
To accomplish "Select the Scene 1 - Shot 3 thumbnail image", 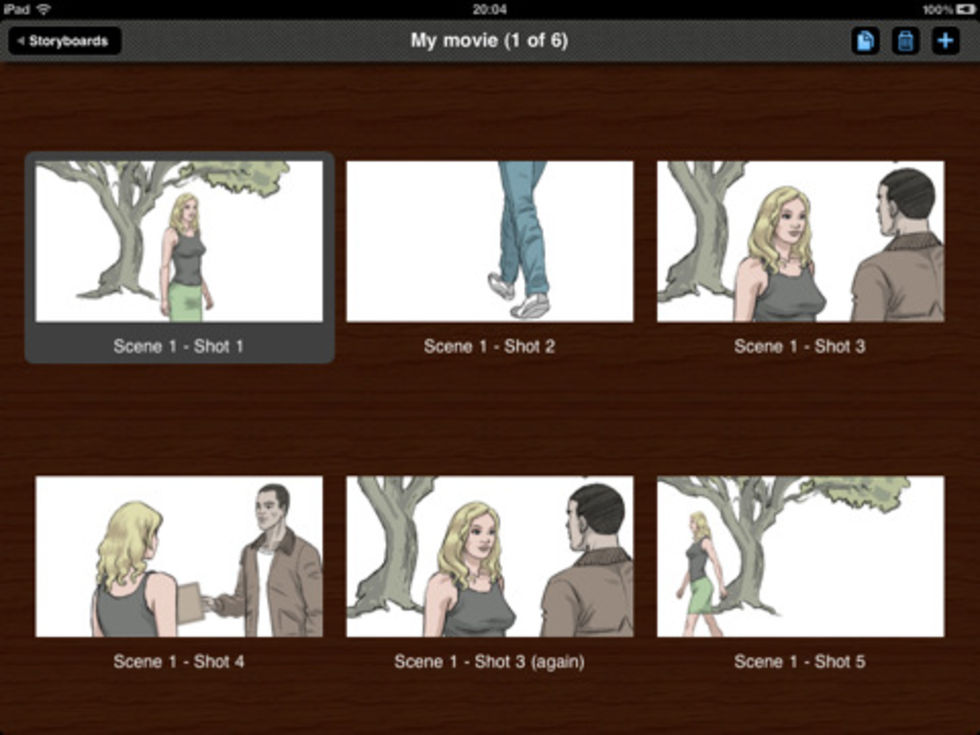I will (800, 241).
